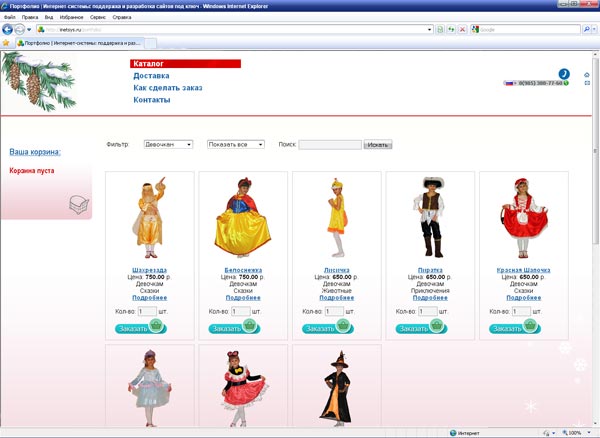This screenshot has width=600, height=438.
Task: Click the browser Forward arrow button
Action: 20,29
